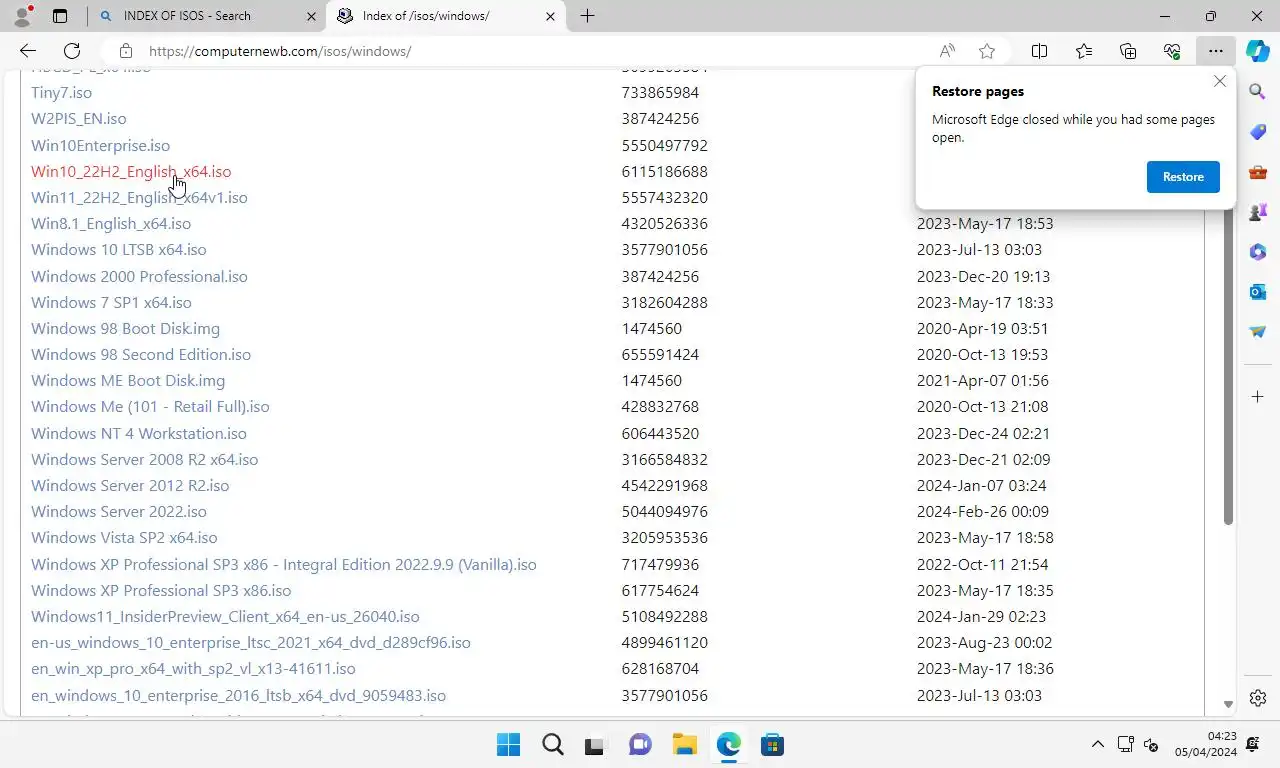The image size is (1280, 768).
Task: View site information lock icon
Action: click(x=125, y=51)
